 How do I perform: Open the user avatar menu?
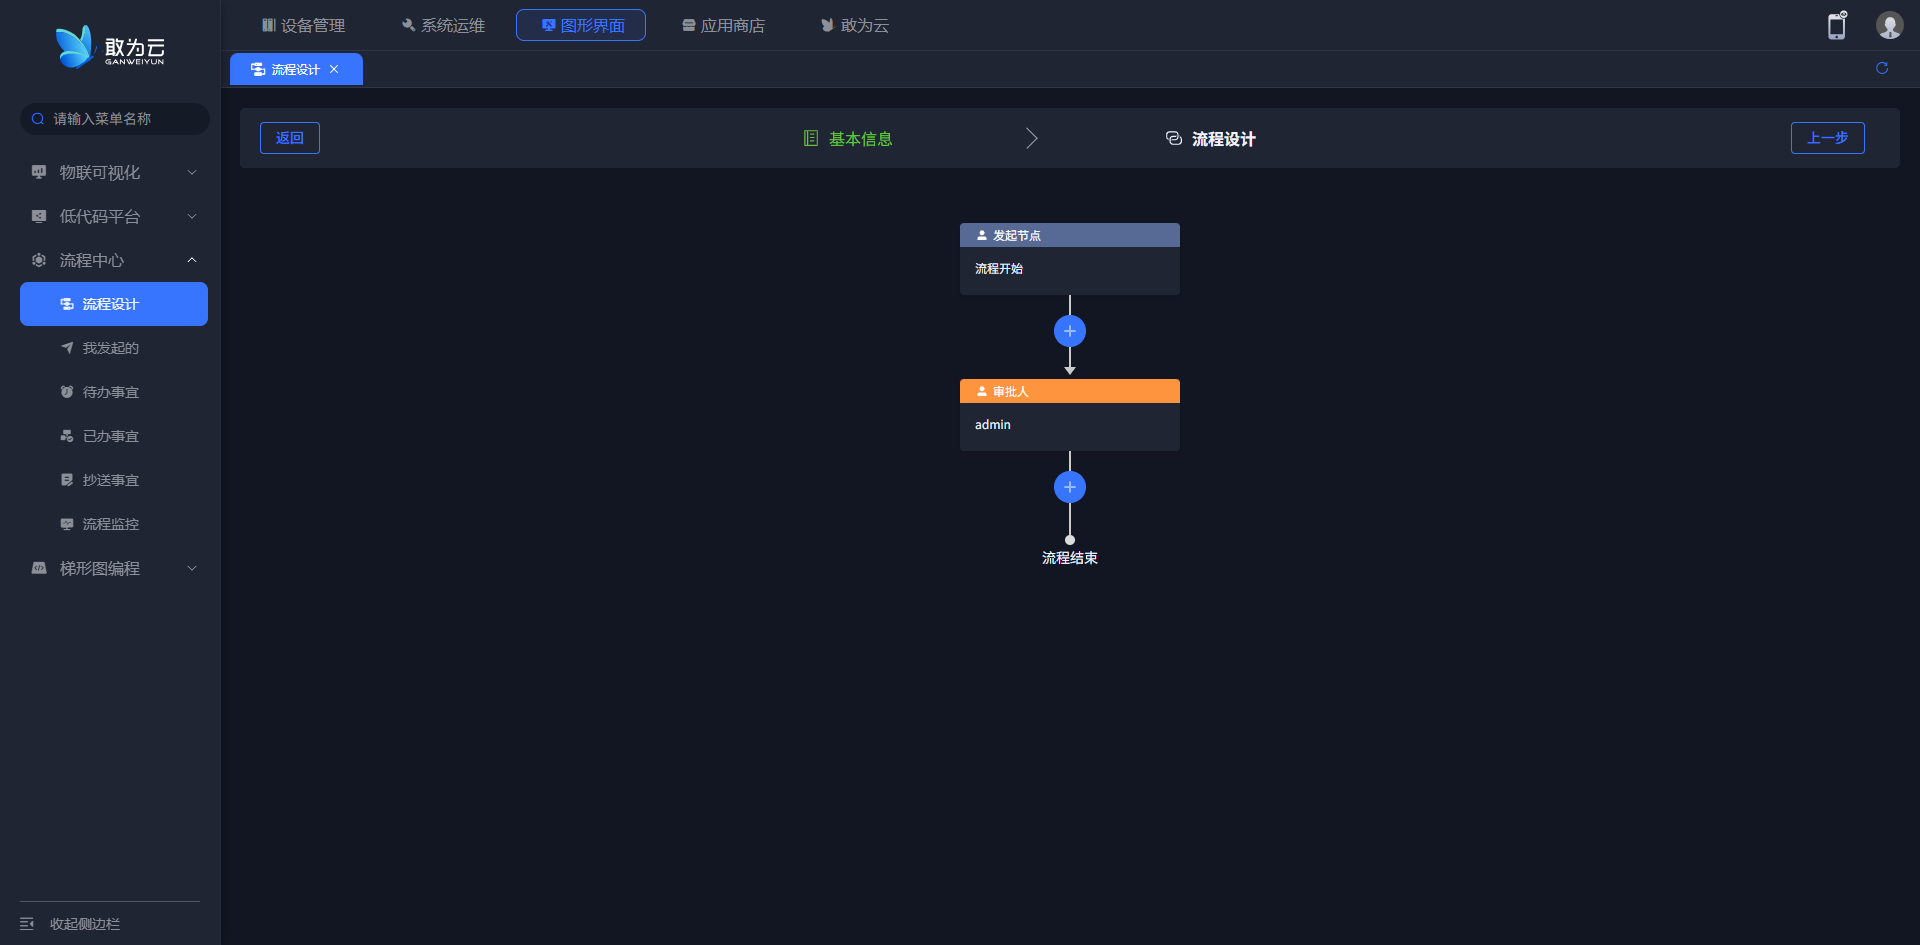(1889, 25)
